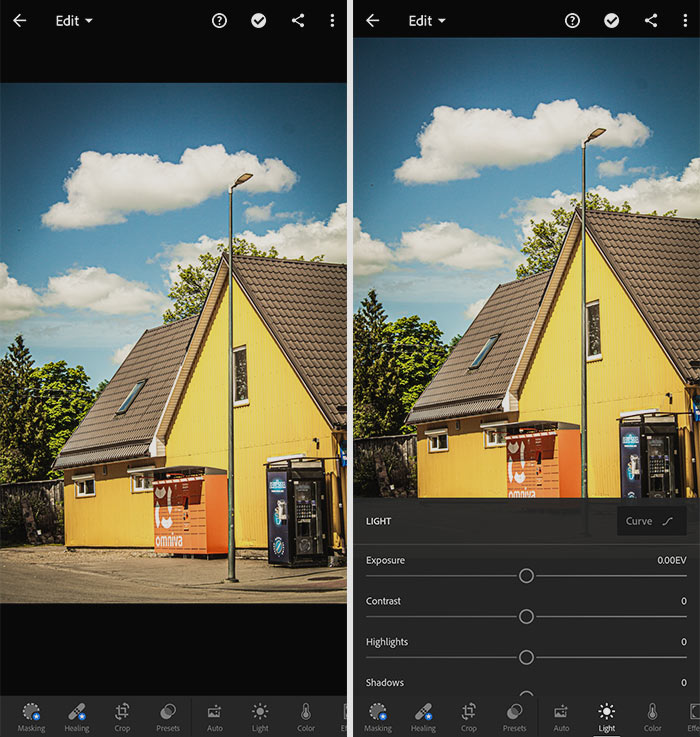Click the Contrast slider handle

tap(526, 617)
